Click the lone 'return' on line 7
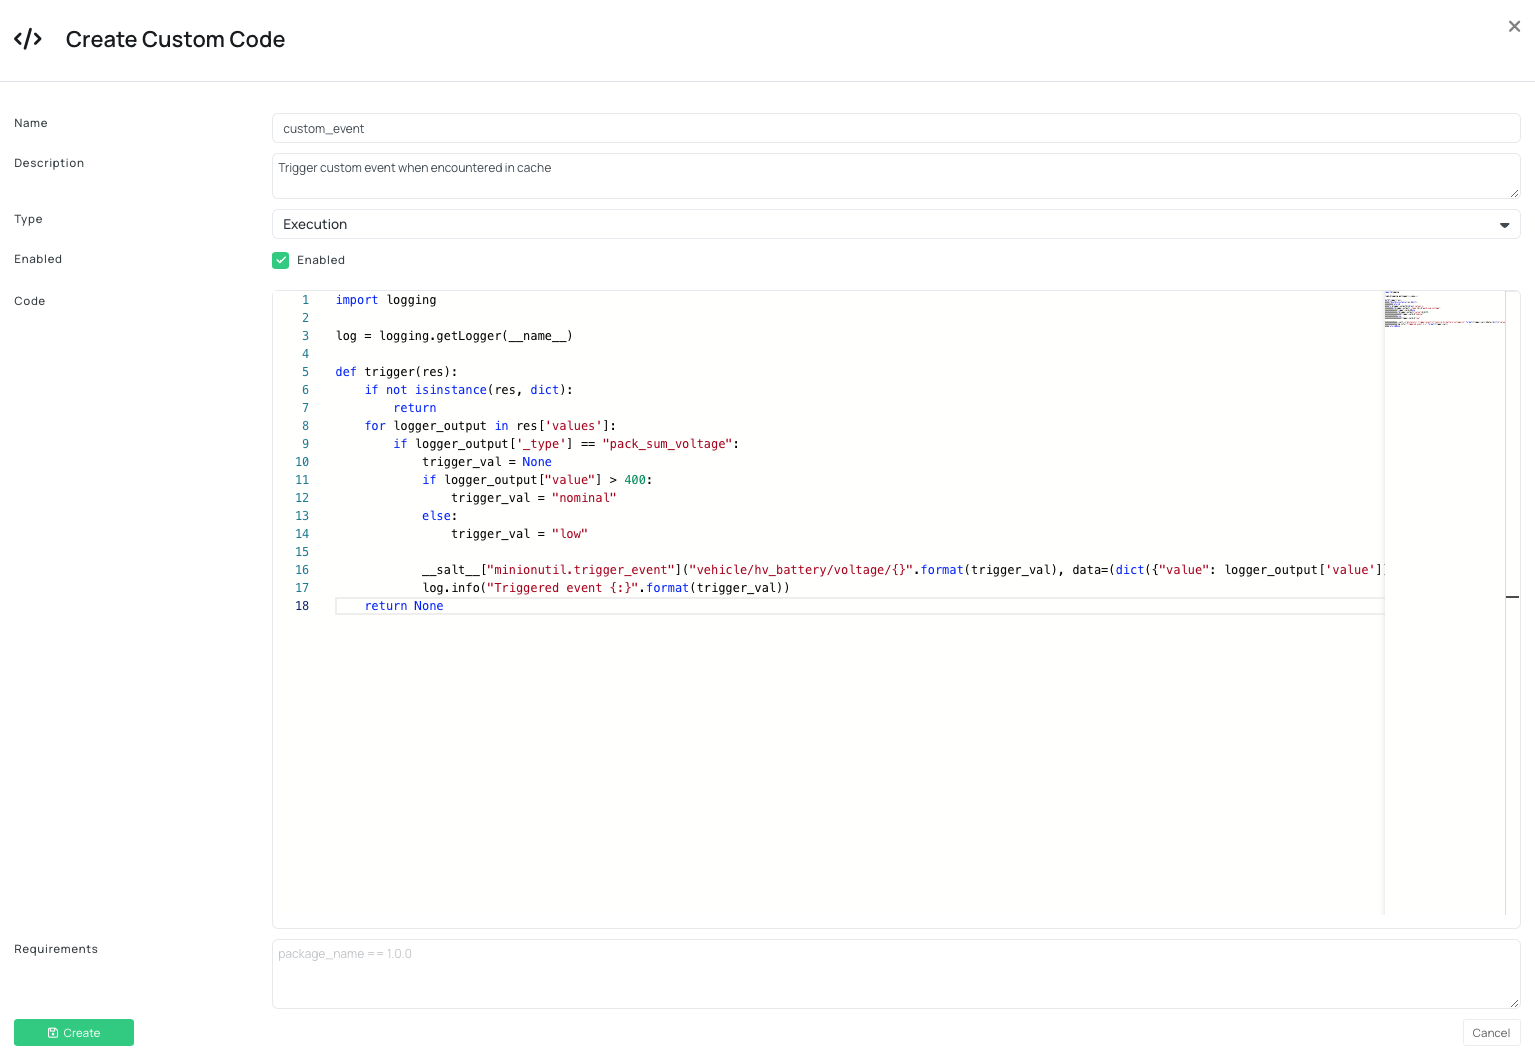Image resolution: width=1535 pixels, height=1059 pixels. [x=415, y=408]
